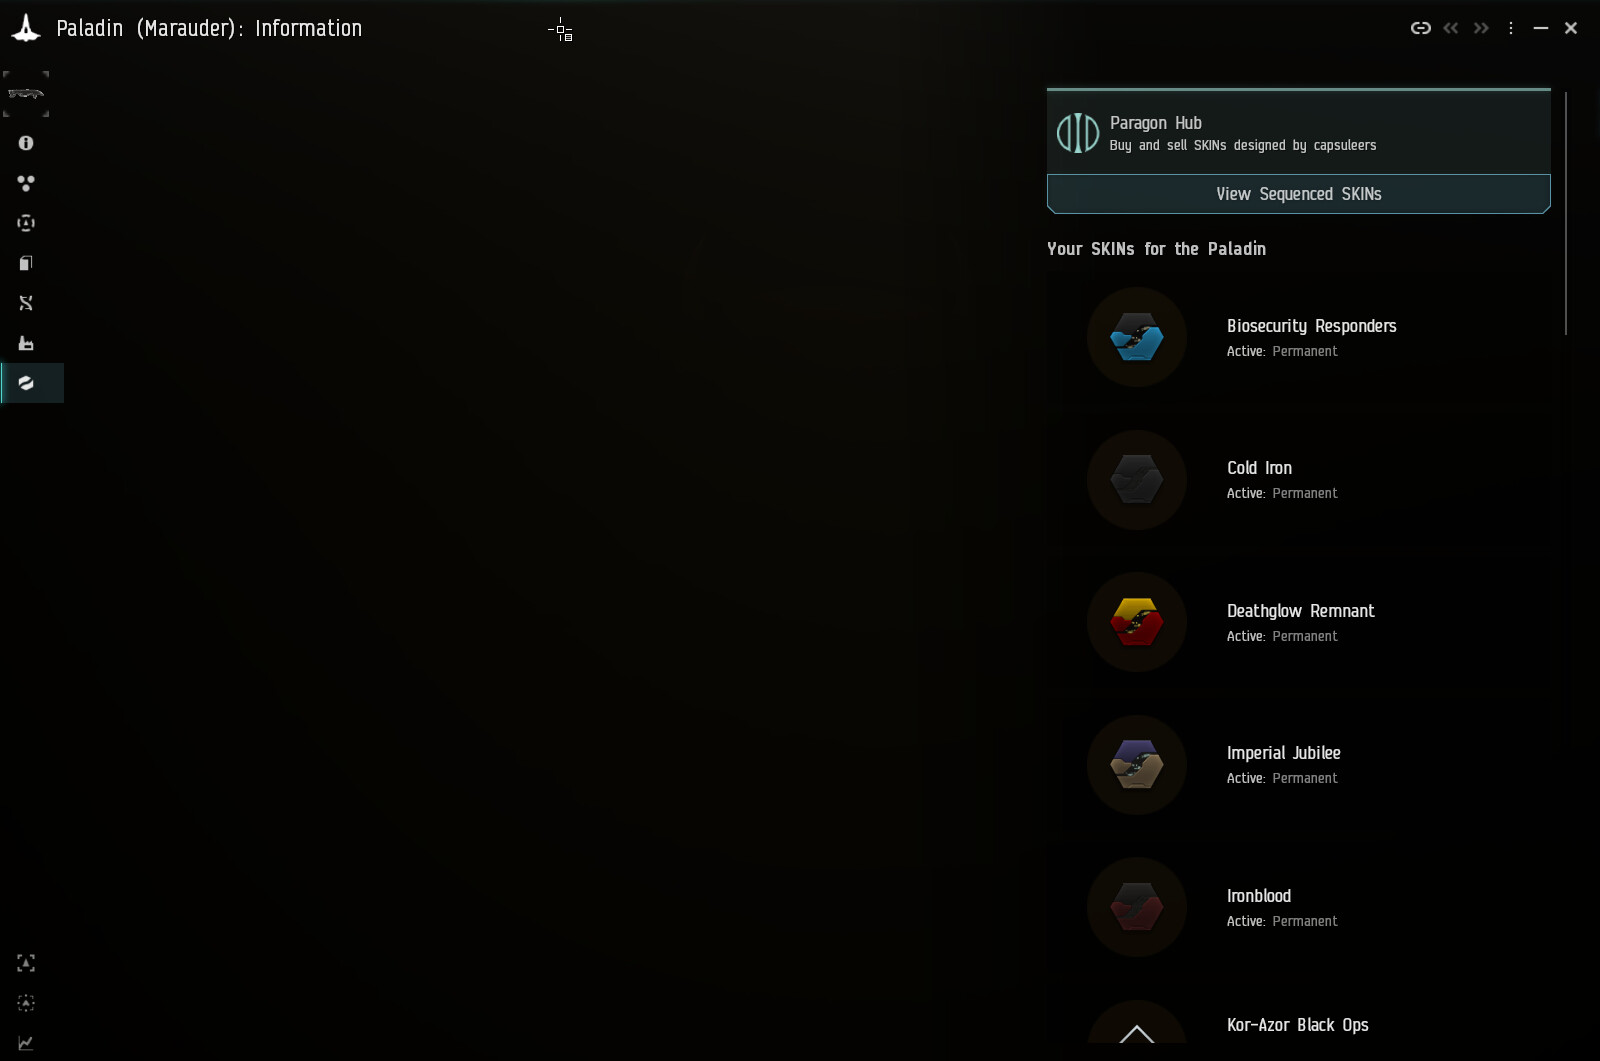
Task: Select the Mastery crossed-tools icon
Action: click(x=26, y=303)
